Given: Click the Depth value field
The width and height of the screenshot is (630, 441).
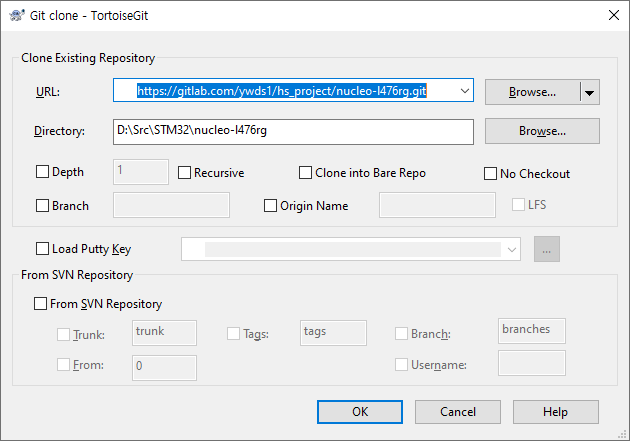Looking at the screenshot, I should [x=141, y=172].
